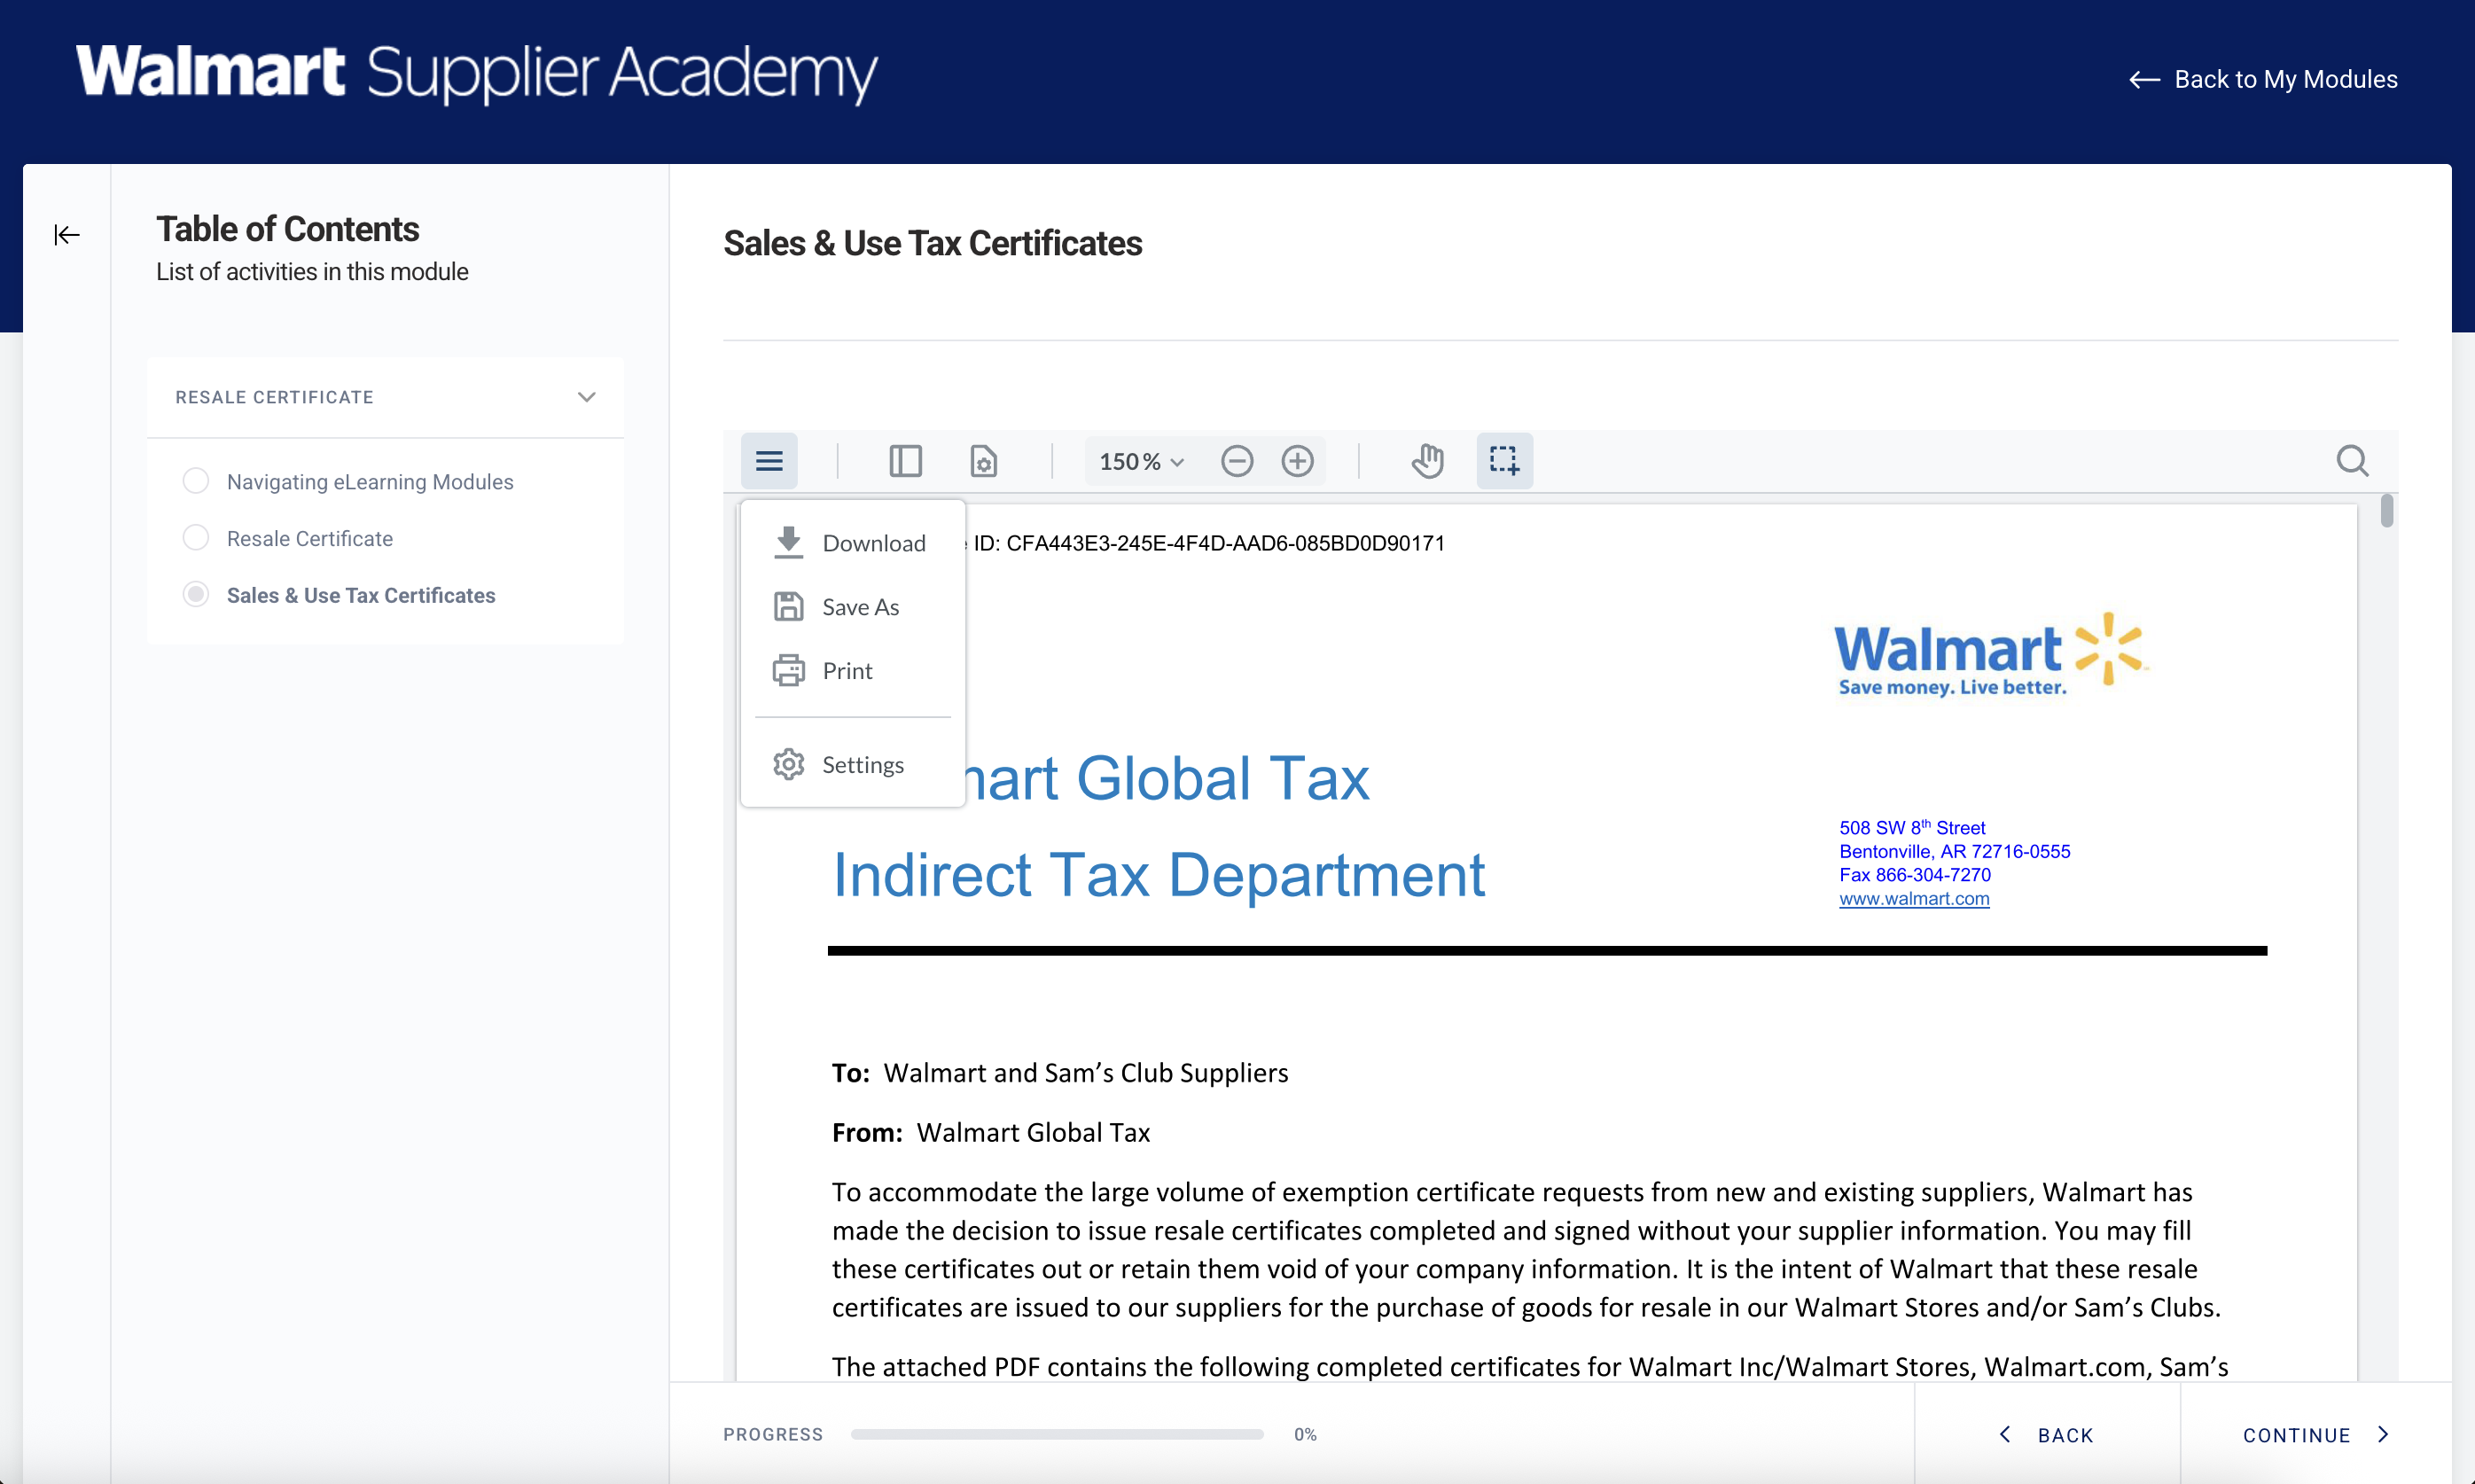Open the www.walmart.com link in document
The height and width of the screenshot is (1484, 2475).
coord(1914,898)
